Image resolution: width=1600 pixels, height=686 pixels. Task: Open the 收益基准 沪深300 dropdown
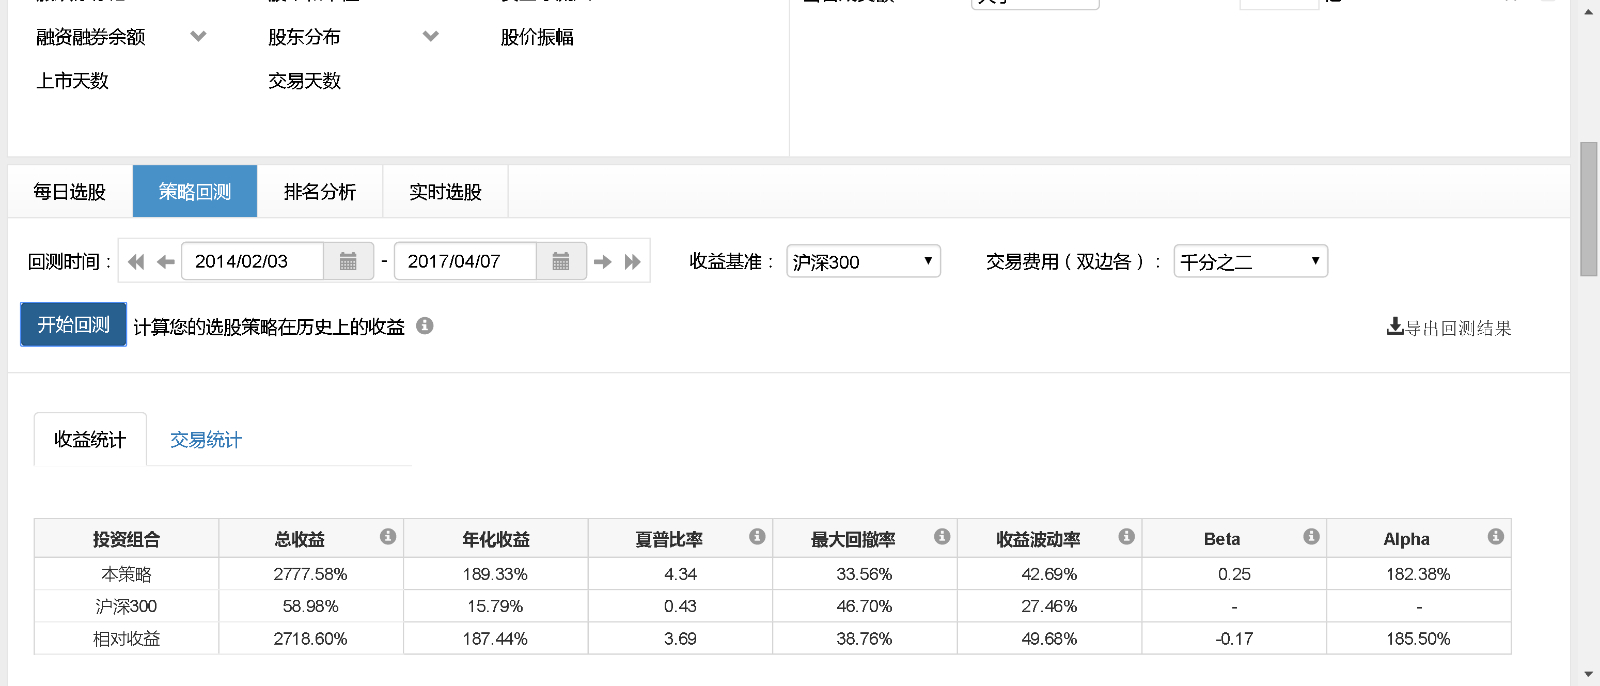pyautogui.click(x=863, y=261)
